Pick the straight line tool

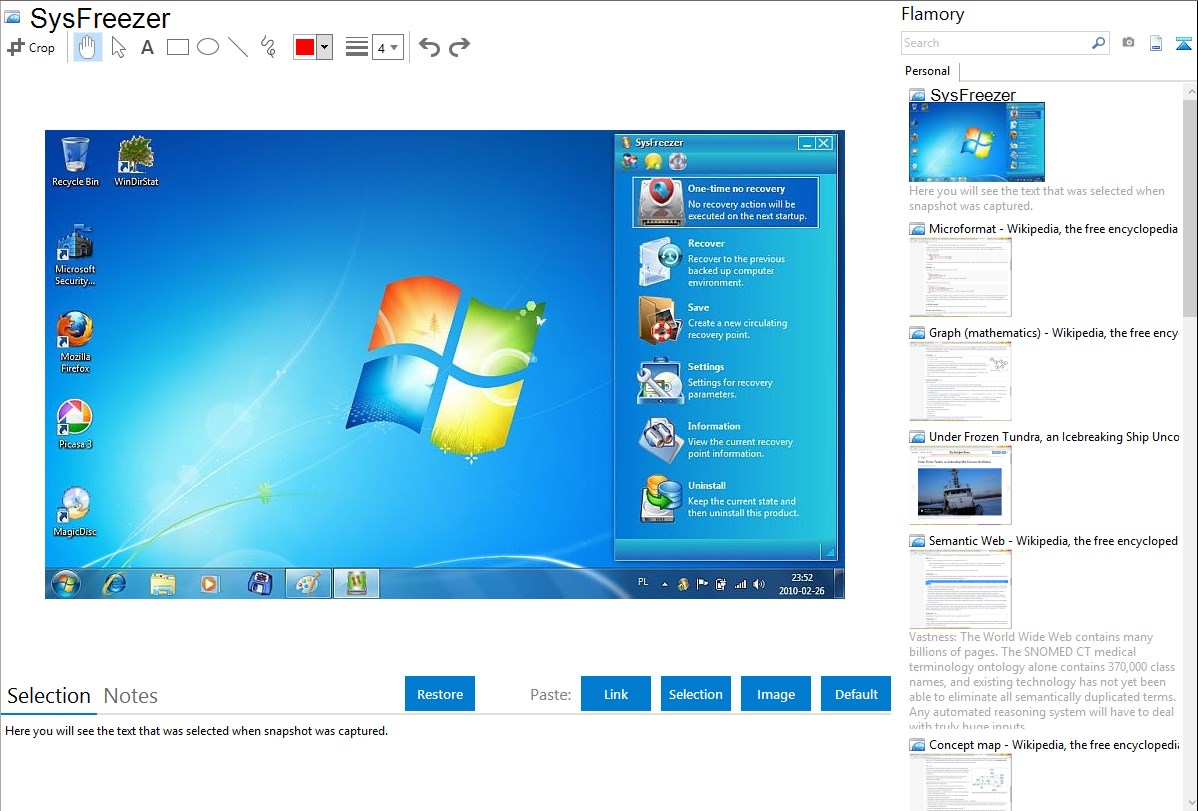[238, 47]
